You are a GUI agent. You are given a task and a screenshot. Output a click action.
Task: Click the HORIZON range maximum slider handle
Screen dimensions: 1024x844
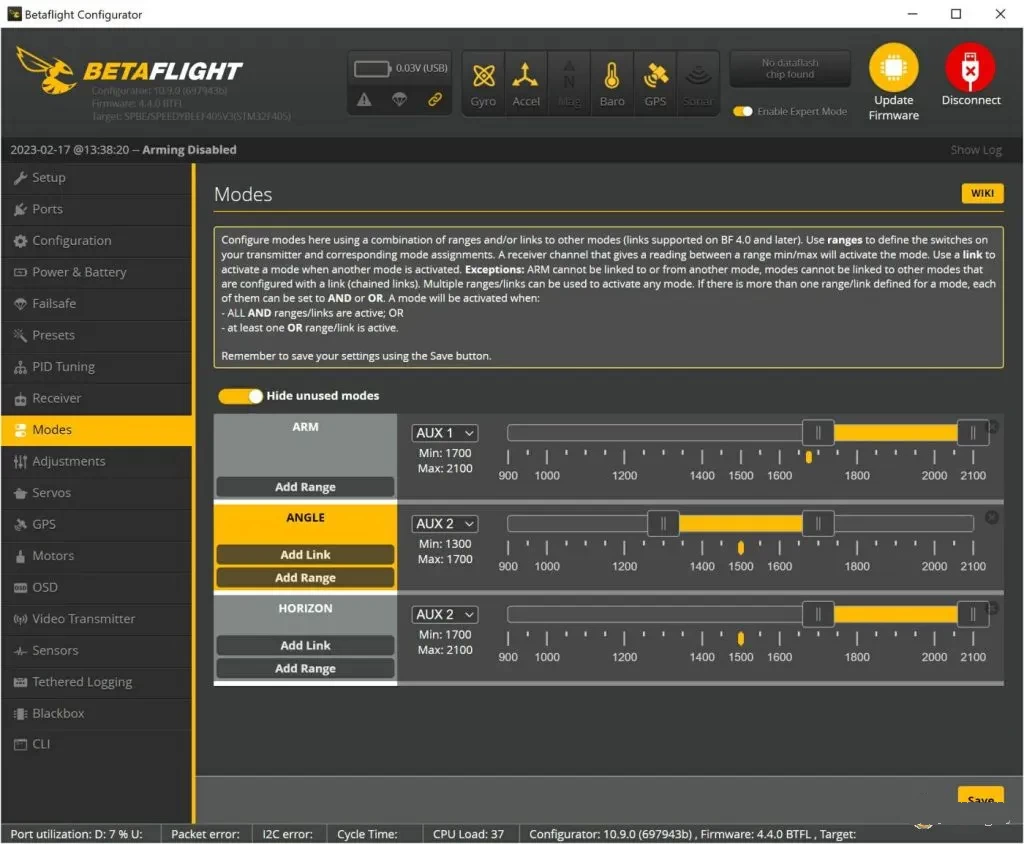[972, 614]
